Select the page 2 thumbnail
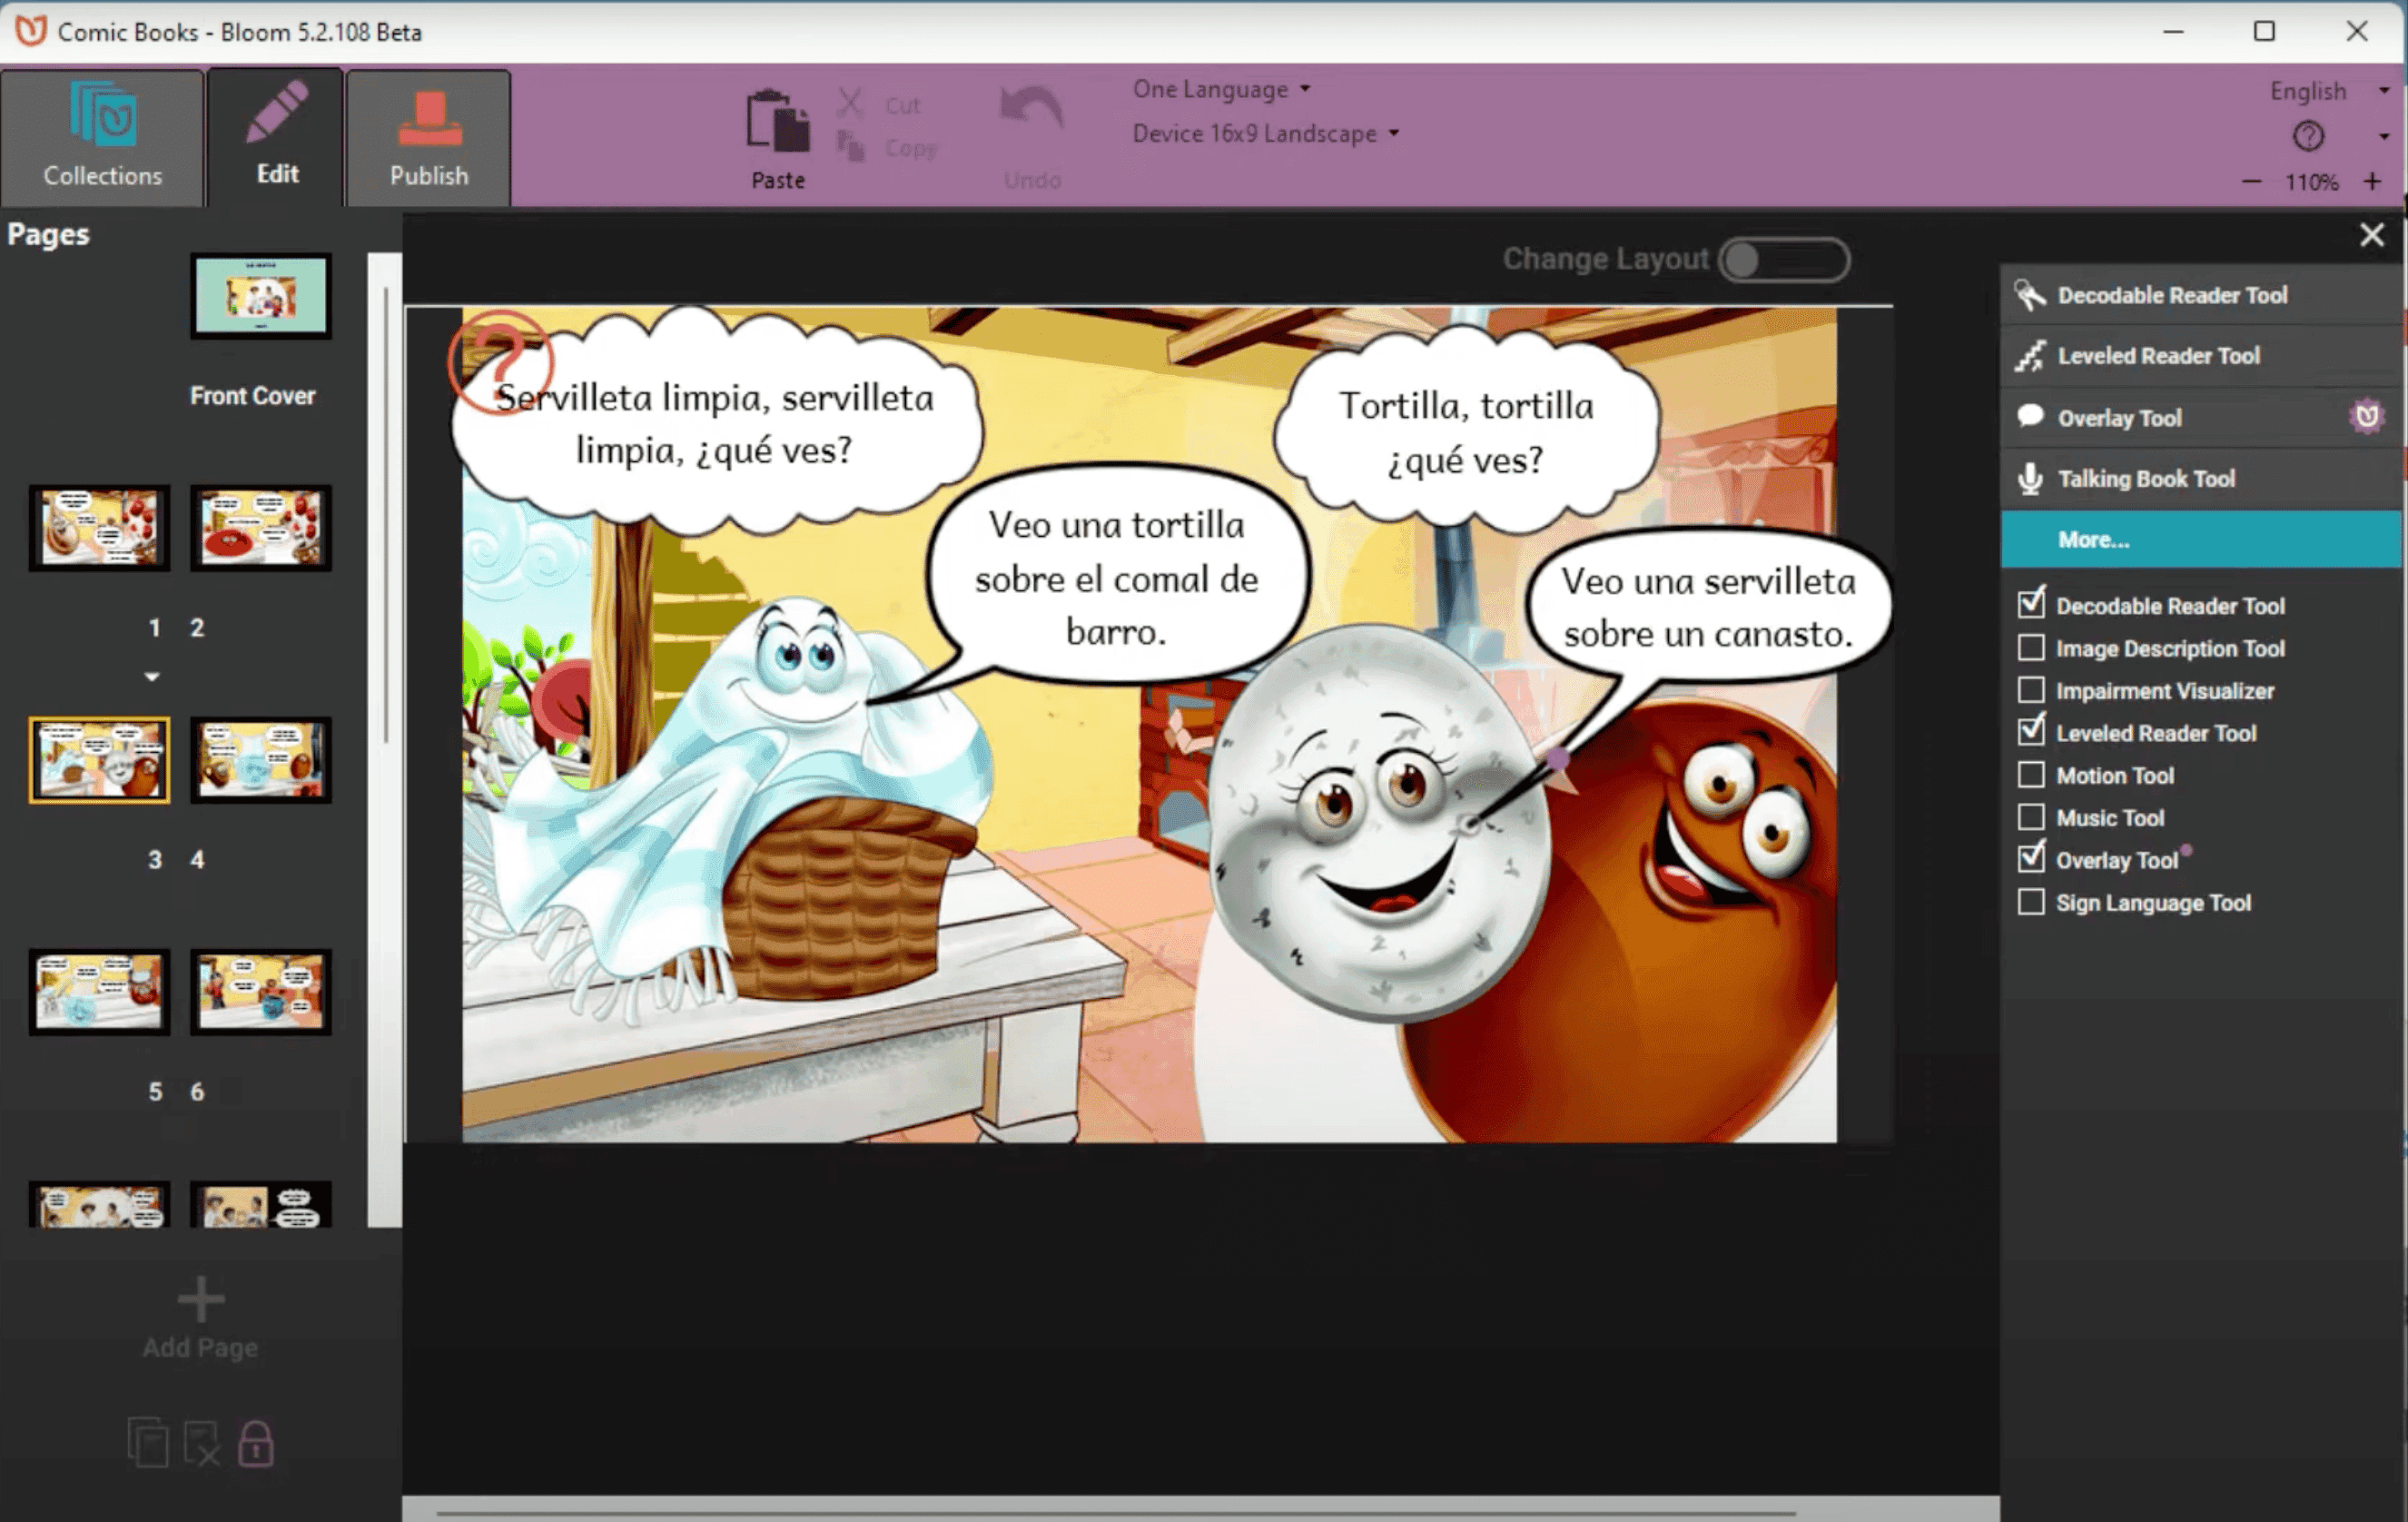The width and height of the screenshot is (2408, 1522). click(261, 528)
